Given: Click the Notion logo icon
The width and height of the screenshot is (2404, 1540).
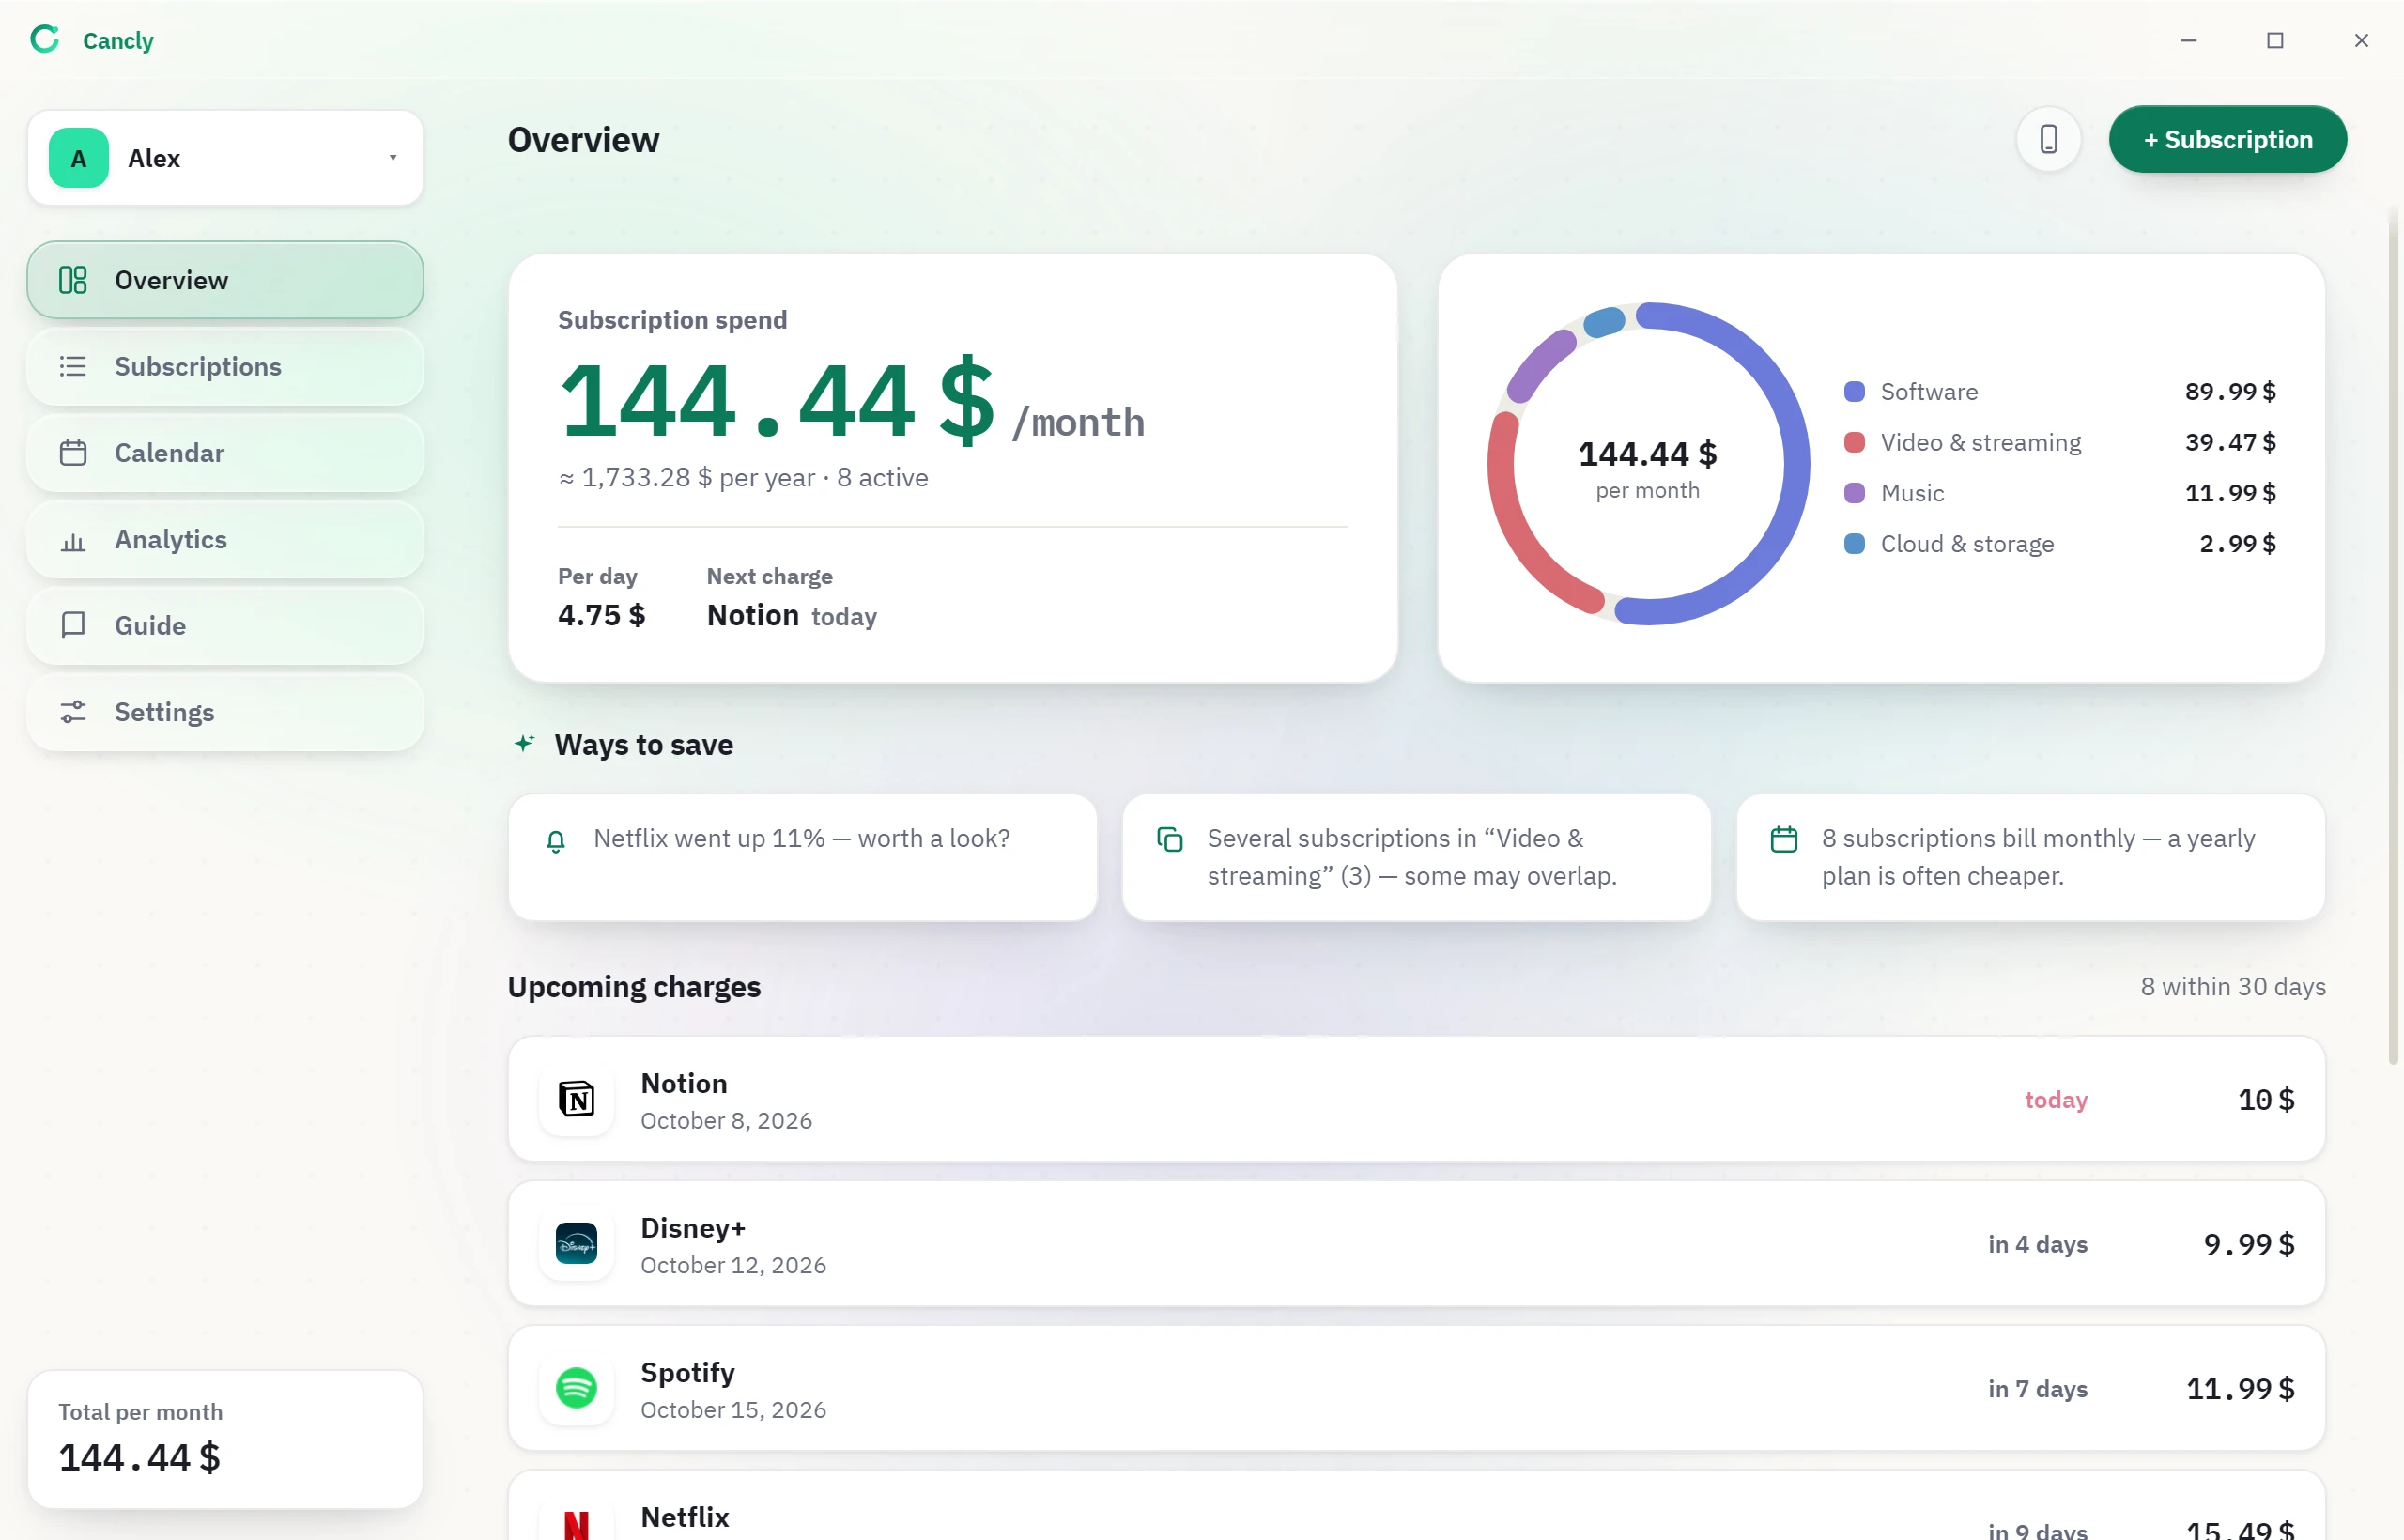Looking at the screenshot, I should 576,1099.
